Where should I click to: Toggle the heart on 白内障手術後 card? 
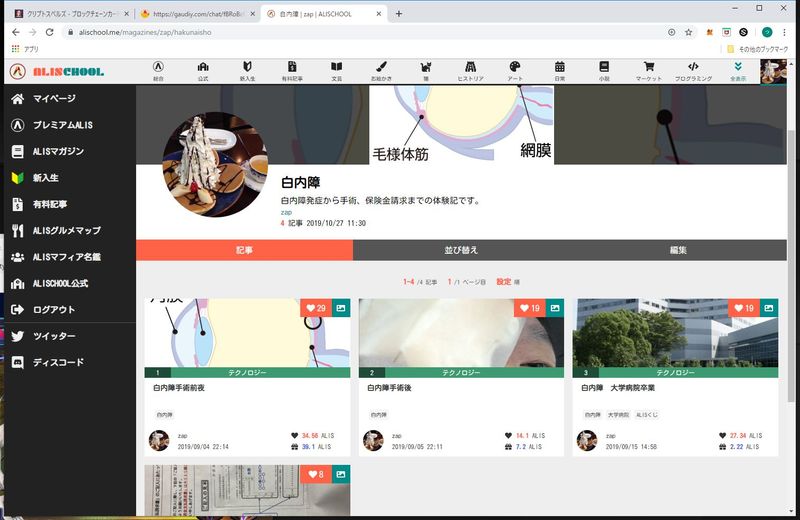click(529, 308)
